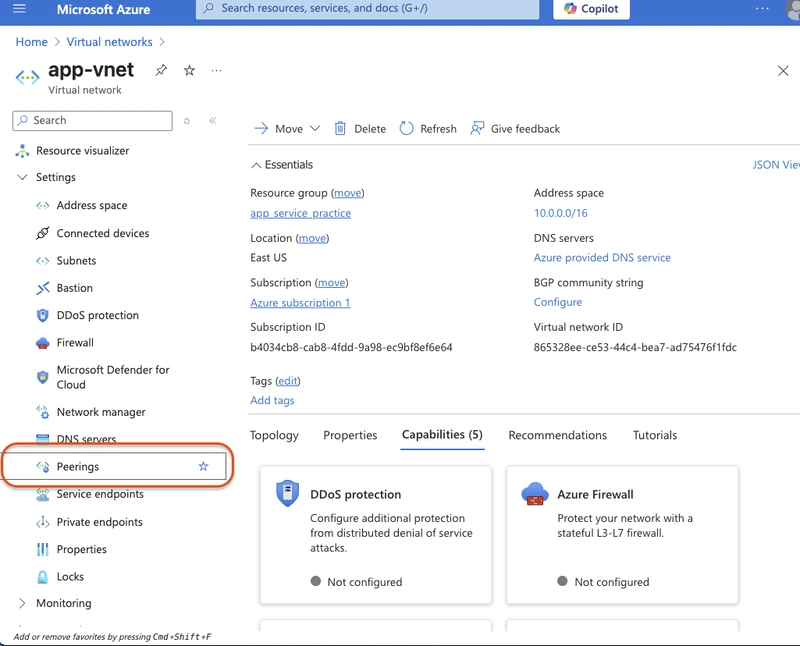The height and width of the screenshot is (646, 800).
Task: Click the Peerings icon
Action: (43, 466)
